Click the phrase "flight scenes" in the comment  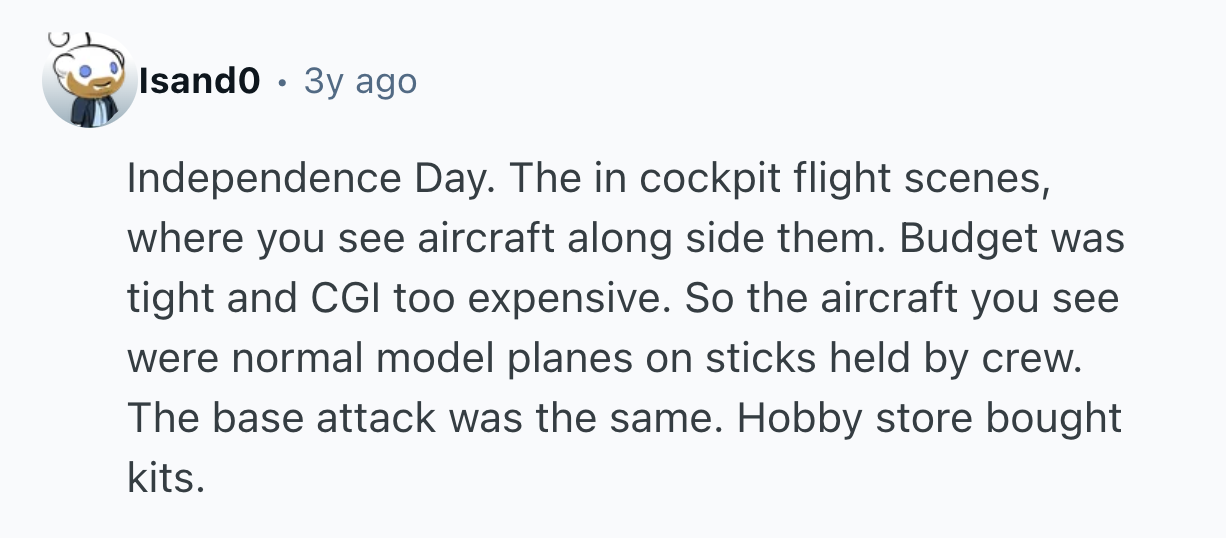913,179
